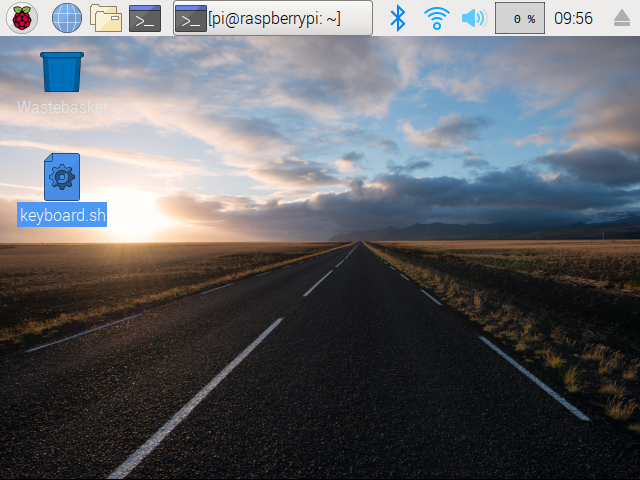Open the volume control speaker icon

[x=474, y=18]
